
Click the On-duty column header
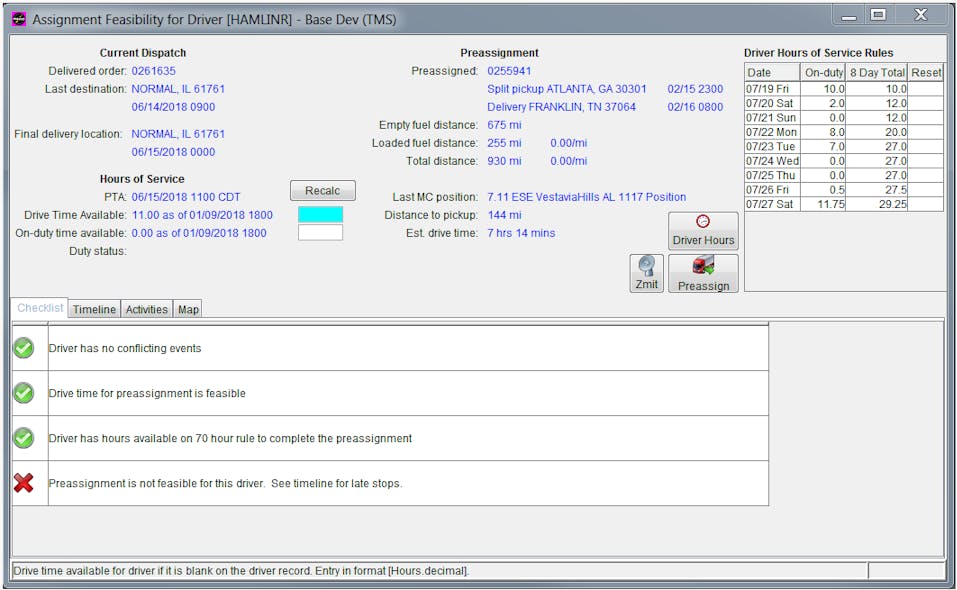pos(824,73)
